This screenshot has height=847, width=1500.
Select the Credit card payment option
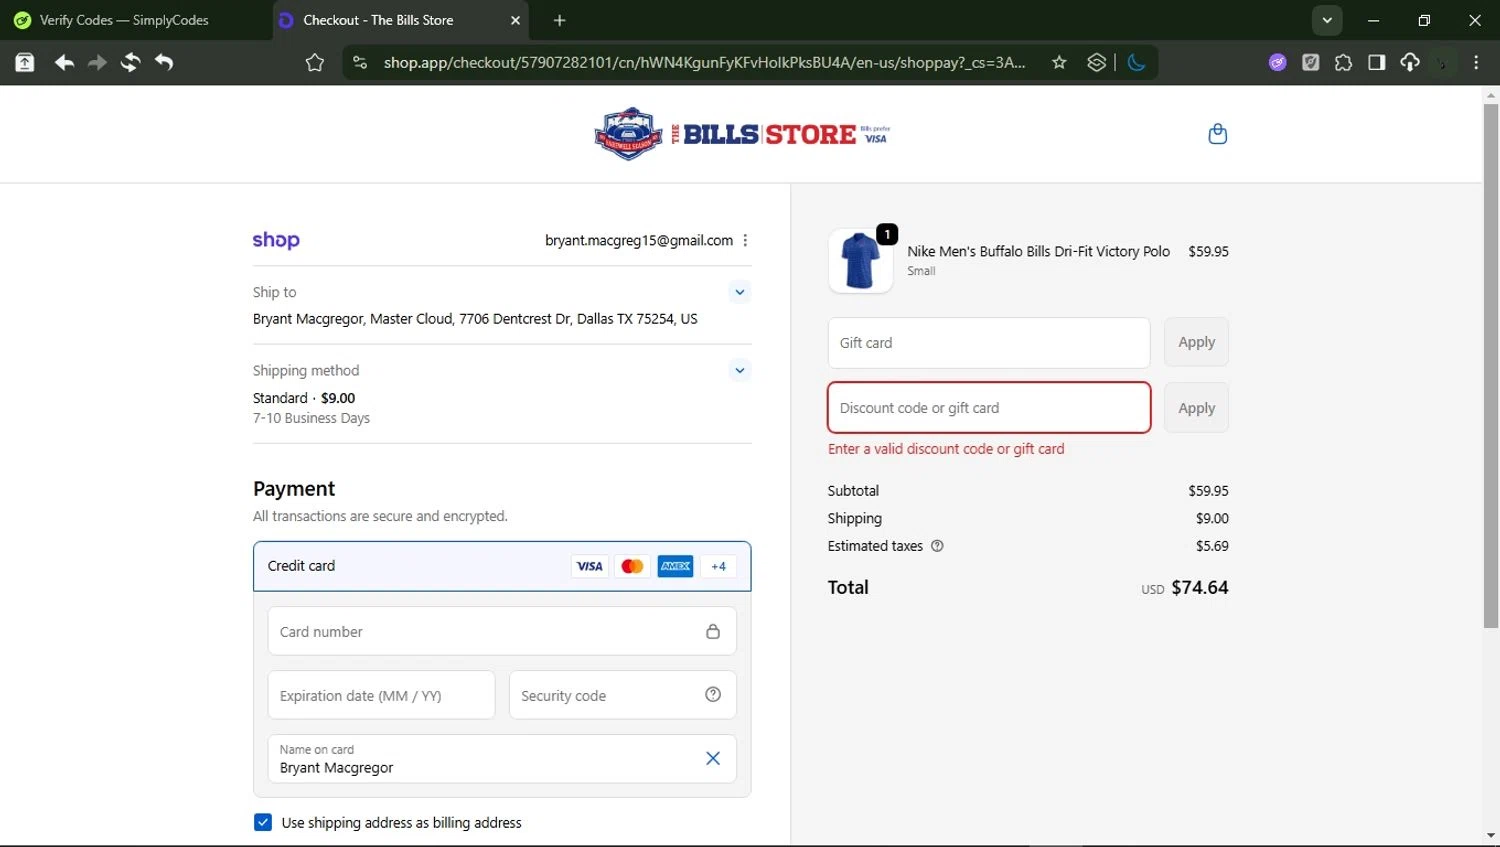point(502,566)
